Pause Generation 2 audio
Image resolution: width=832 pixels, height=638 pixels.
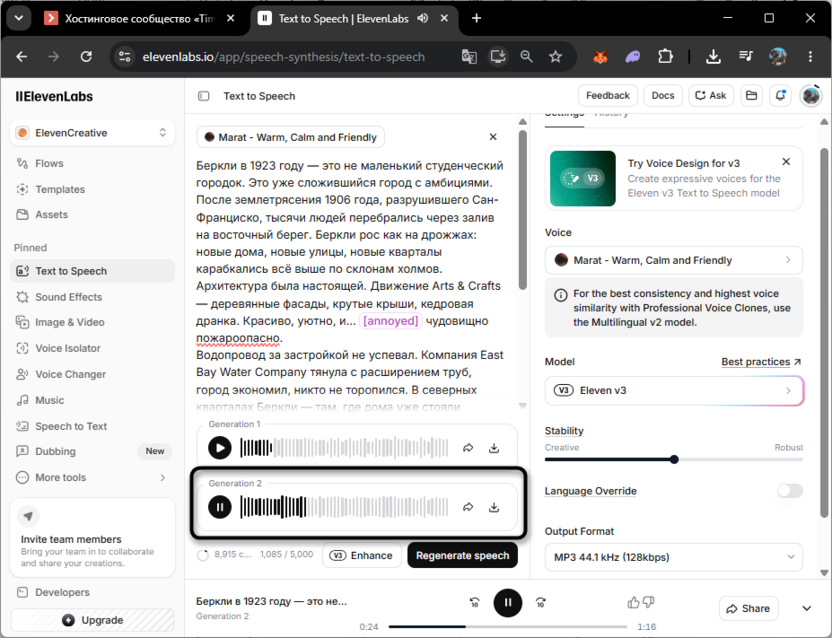(x=220, y=507)
